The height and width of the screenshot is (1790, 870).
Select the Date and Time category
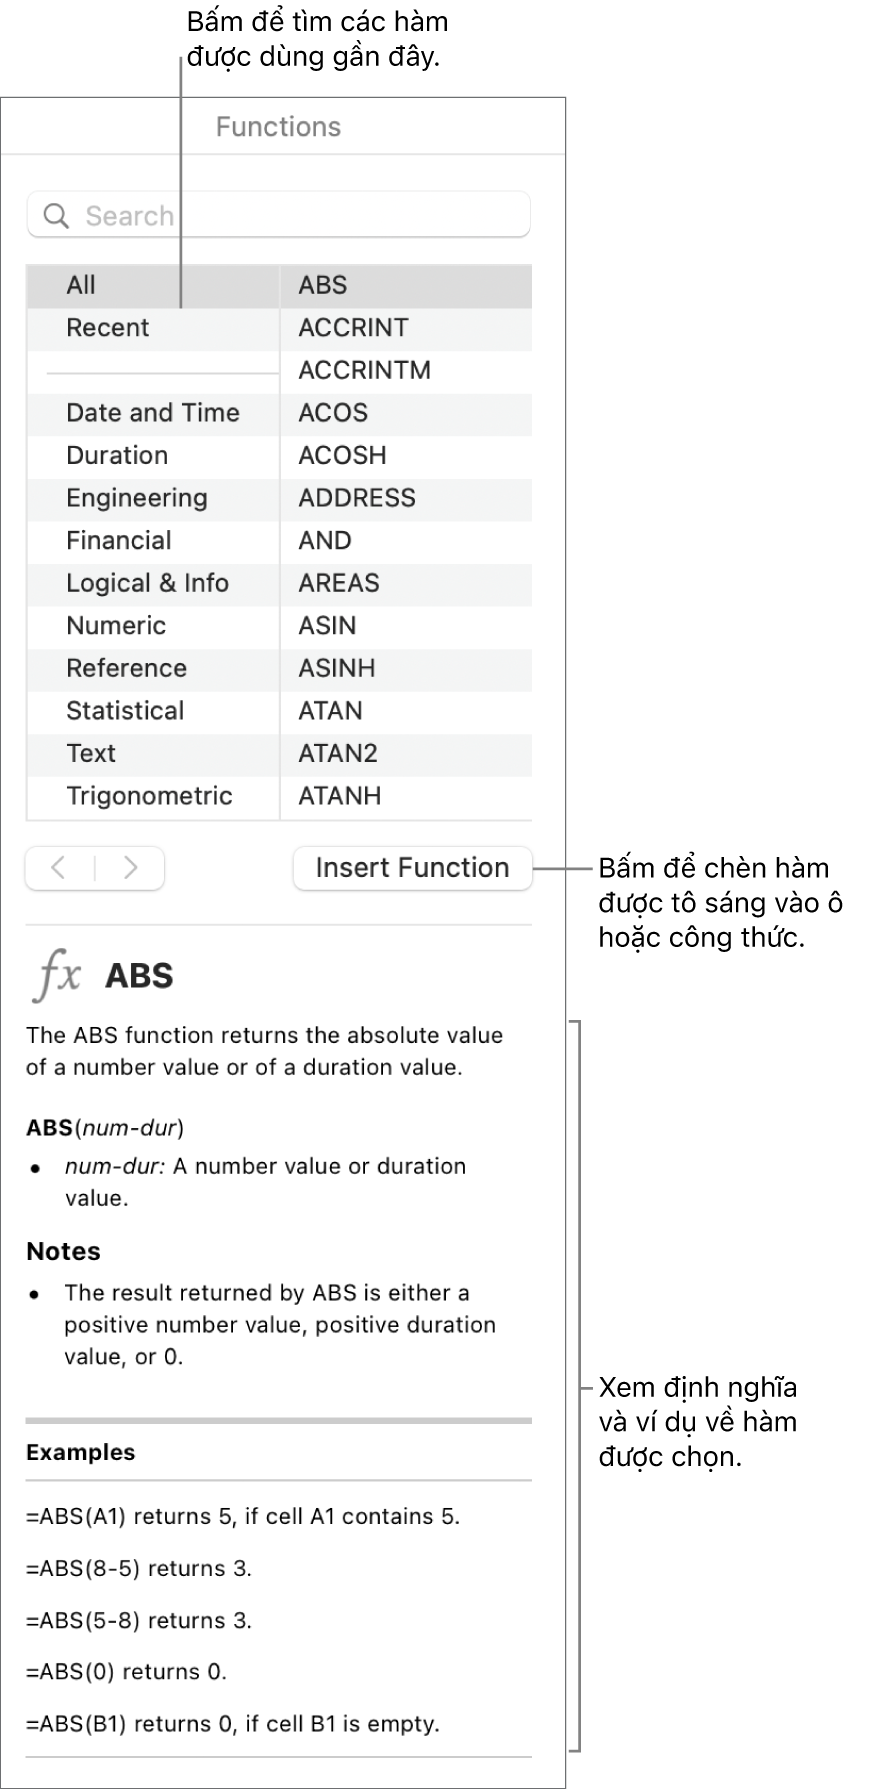tap(152, 413)
